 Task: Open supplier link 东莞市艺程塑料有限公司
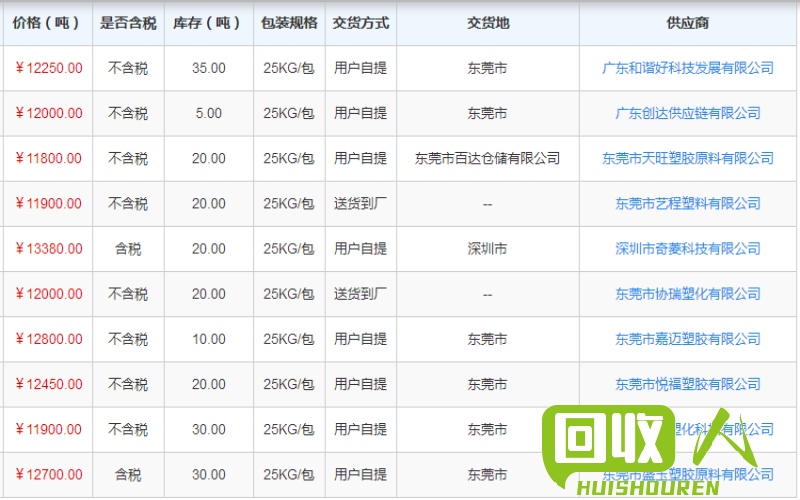point(688,203)
